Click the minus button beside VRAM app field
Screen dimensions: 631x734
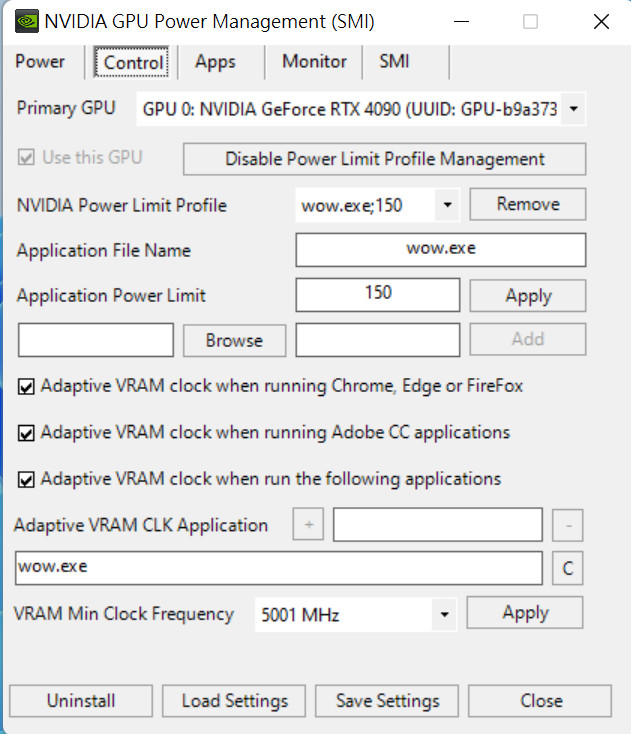pos(568,525)
